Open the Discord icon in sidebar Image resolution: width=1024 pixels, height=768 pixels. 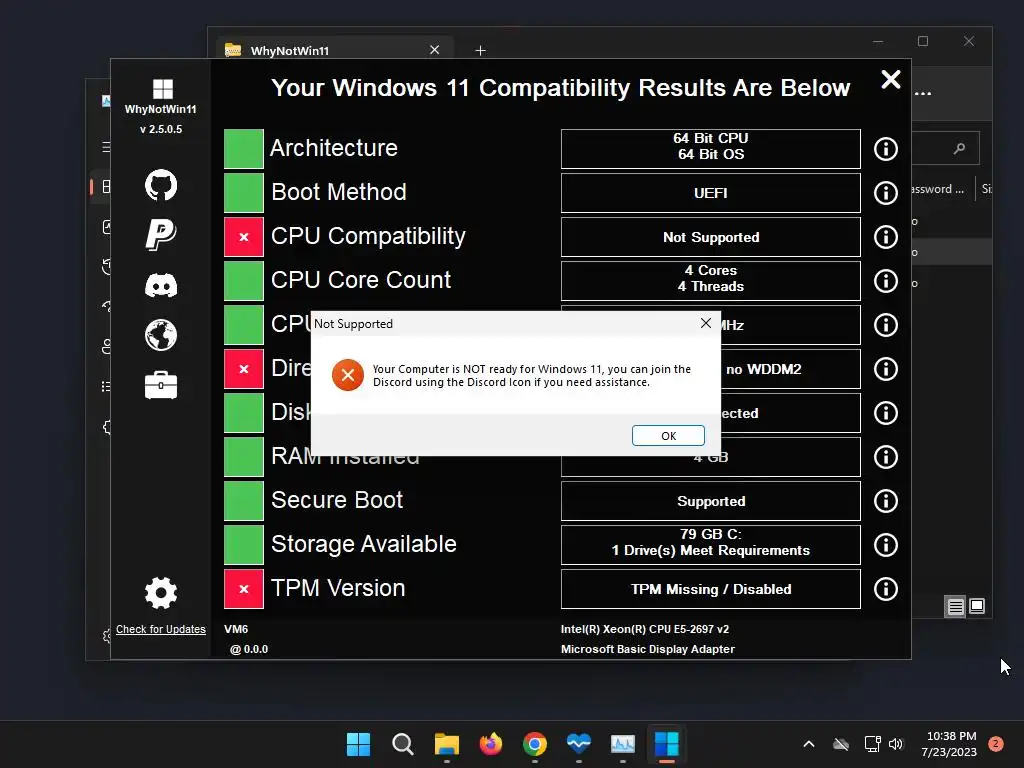(x=161, y=285)
